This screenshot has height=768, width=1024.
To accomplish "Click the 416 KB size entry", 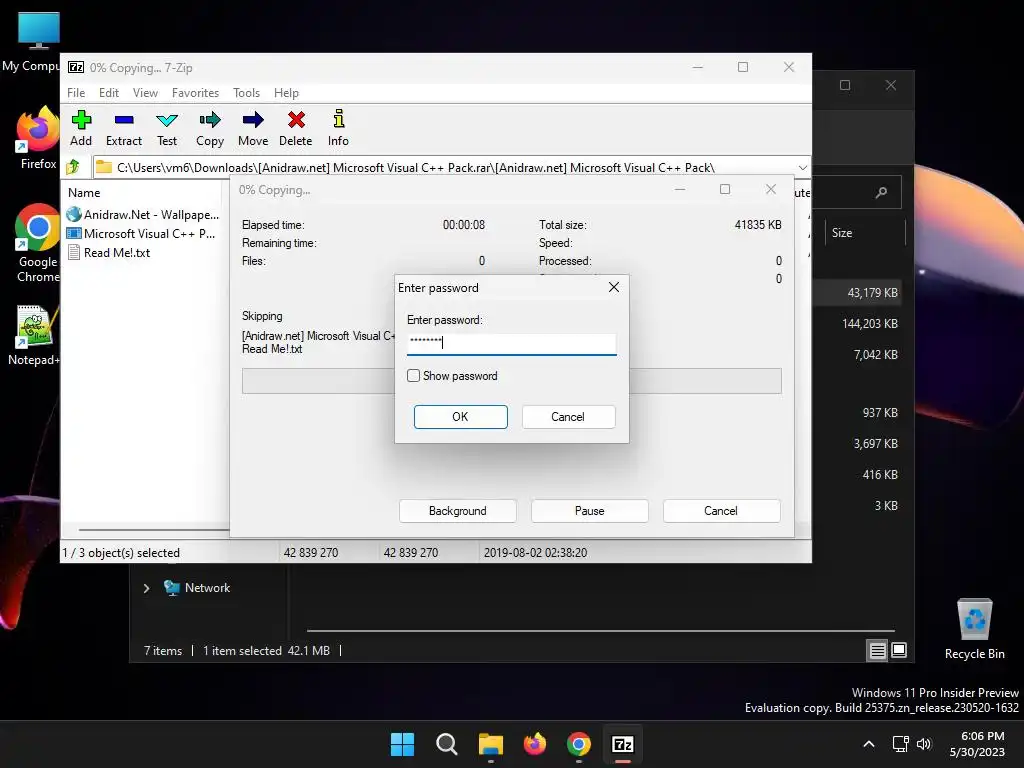I will tap(880, 475).
